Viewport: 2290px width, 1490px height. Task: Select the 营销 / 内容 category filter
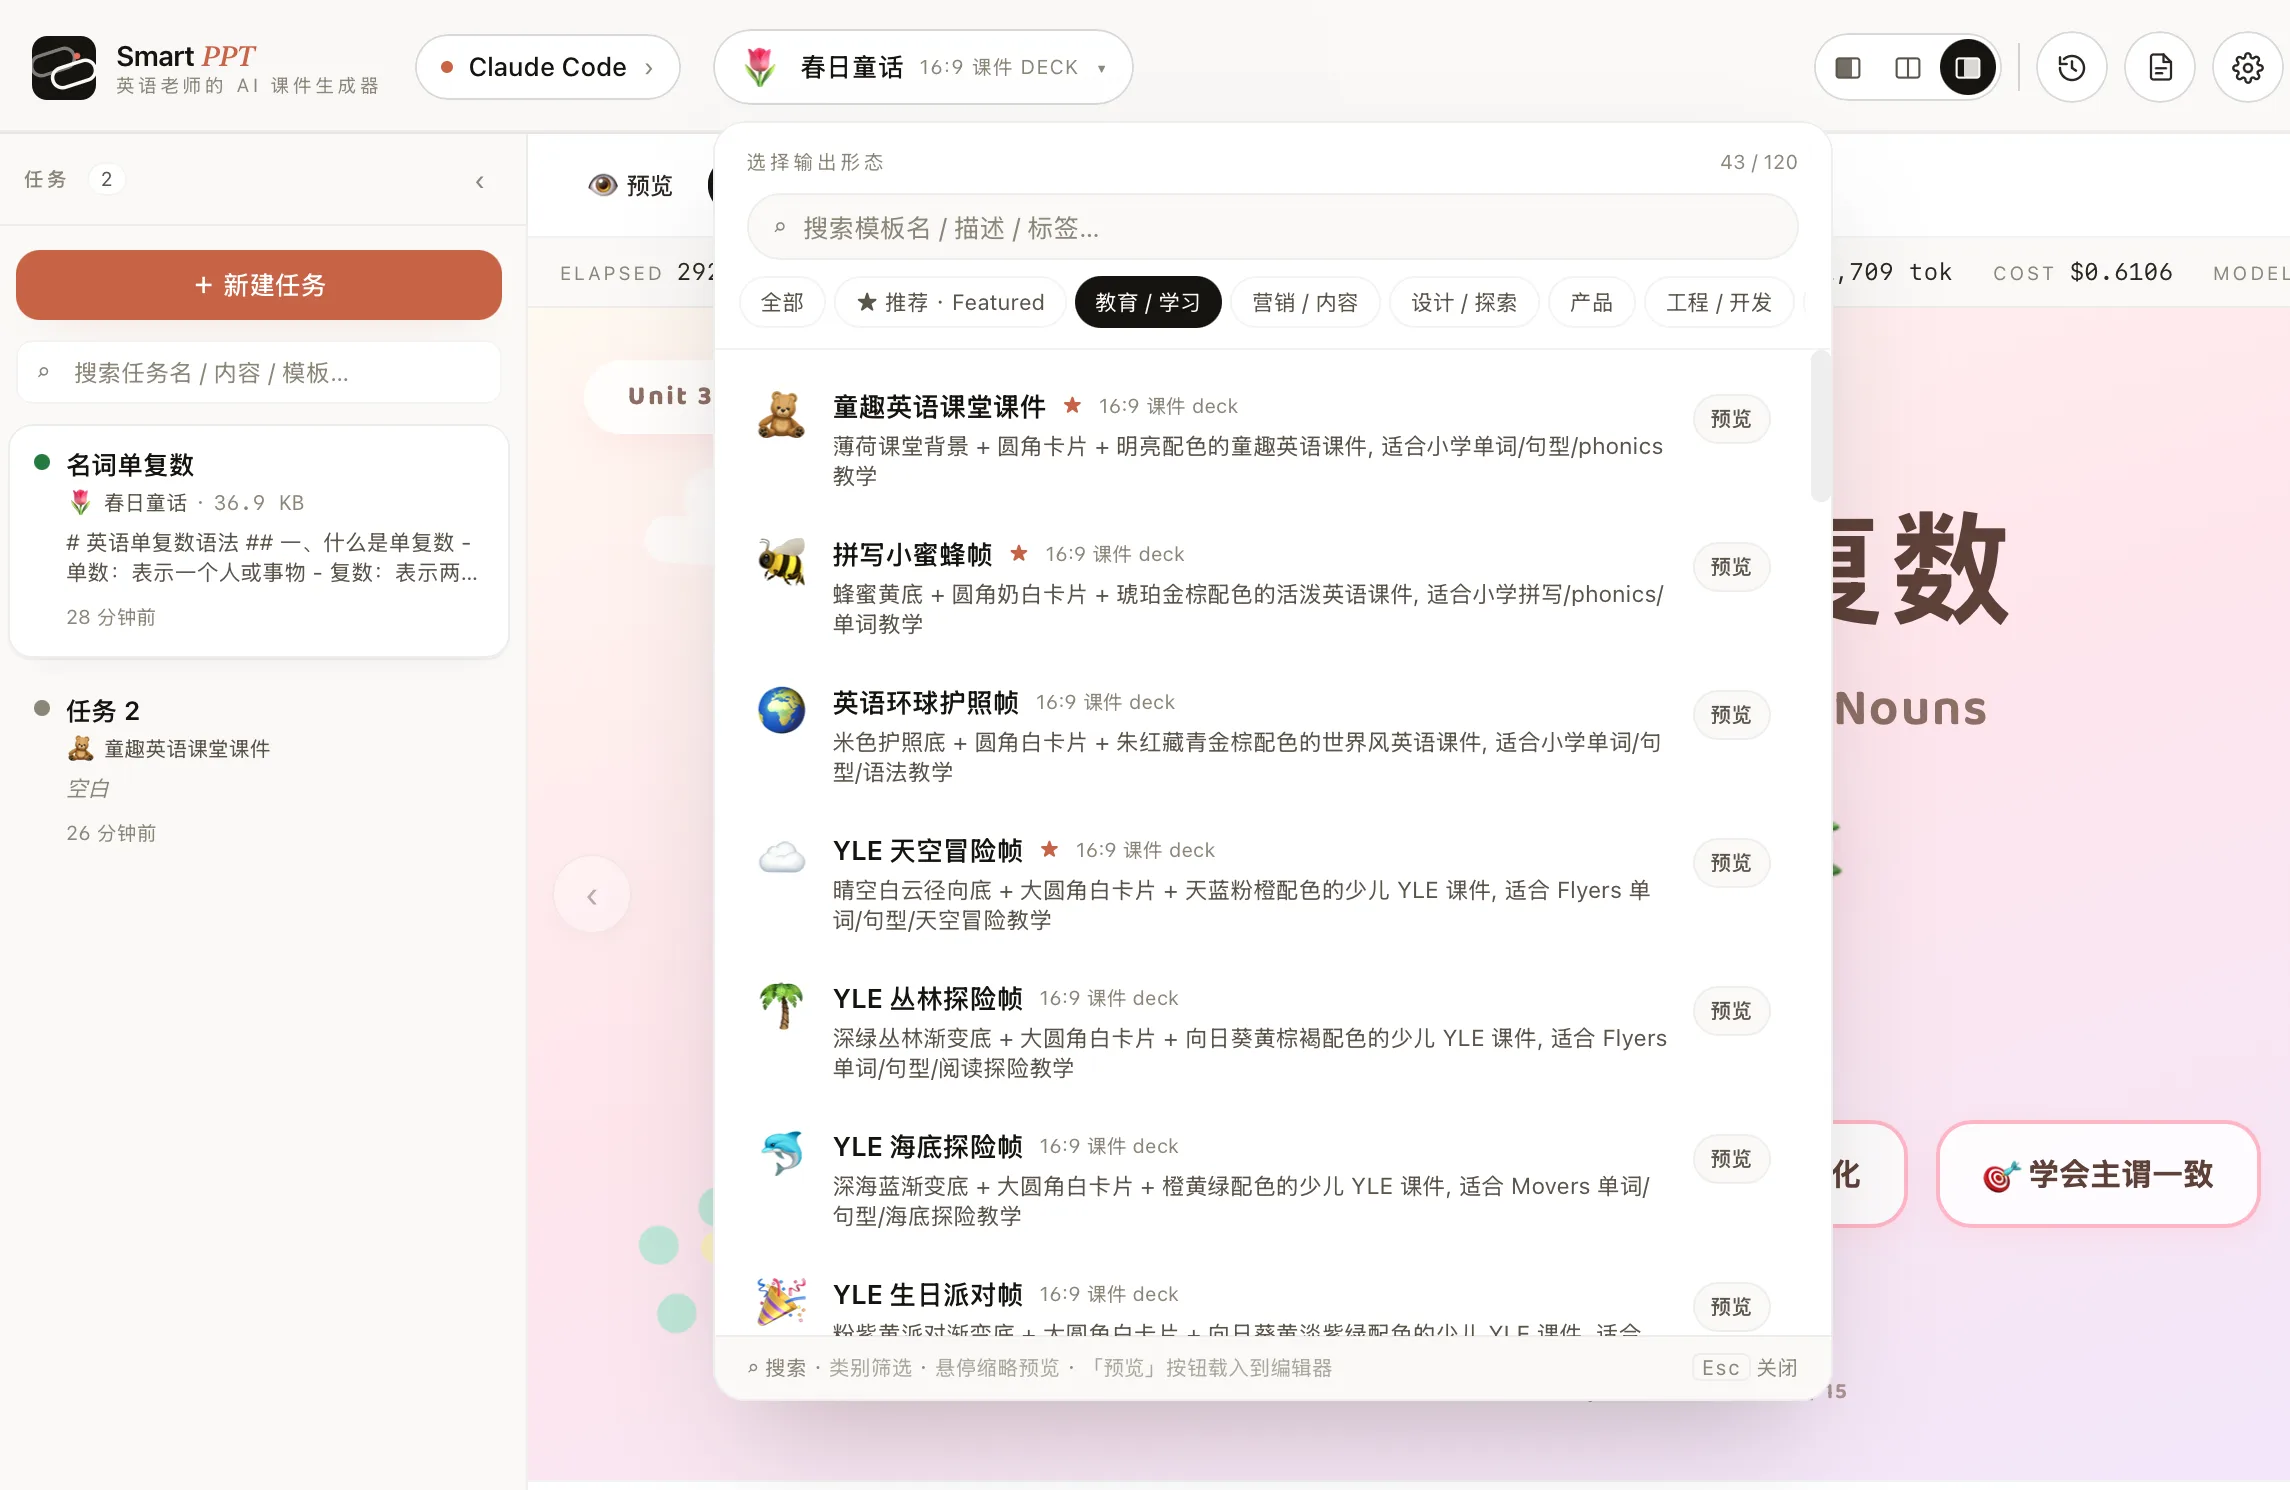coord(1305,302)
